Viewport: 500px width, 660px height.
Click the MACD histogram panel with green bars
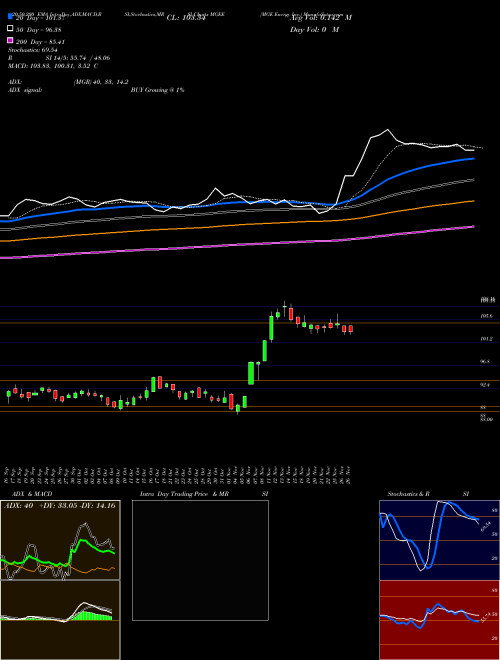(60, 620)
